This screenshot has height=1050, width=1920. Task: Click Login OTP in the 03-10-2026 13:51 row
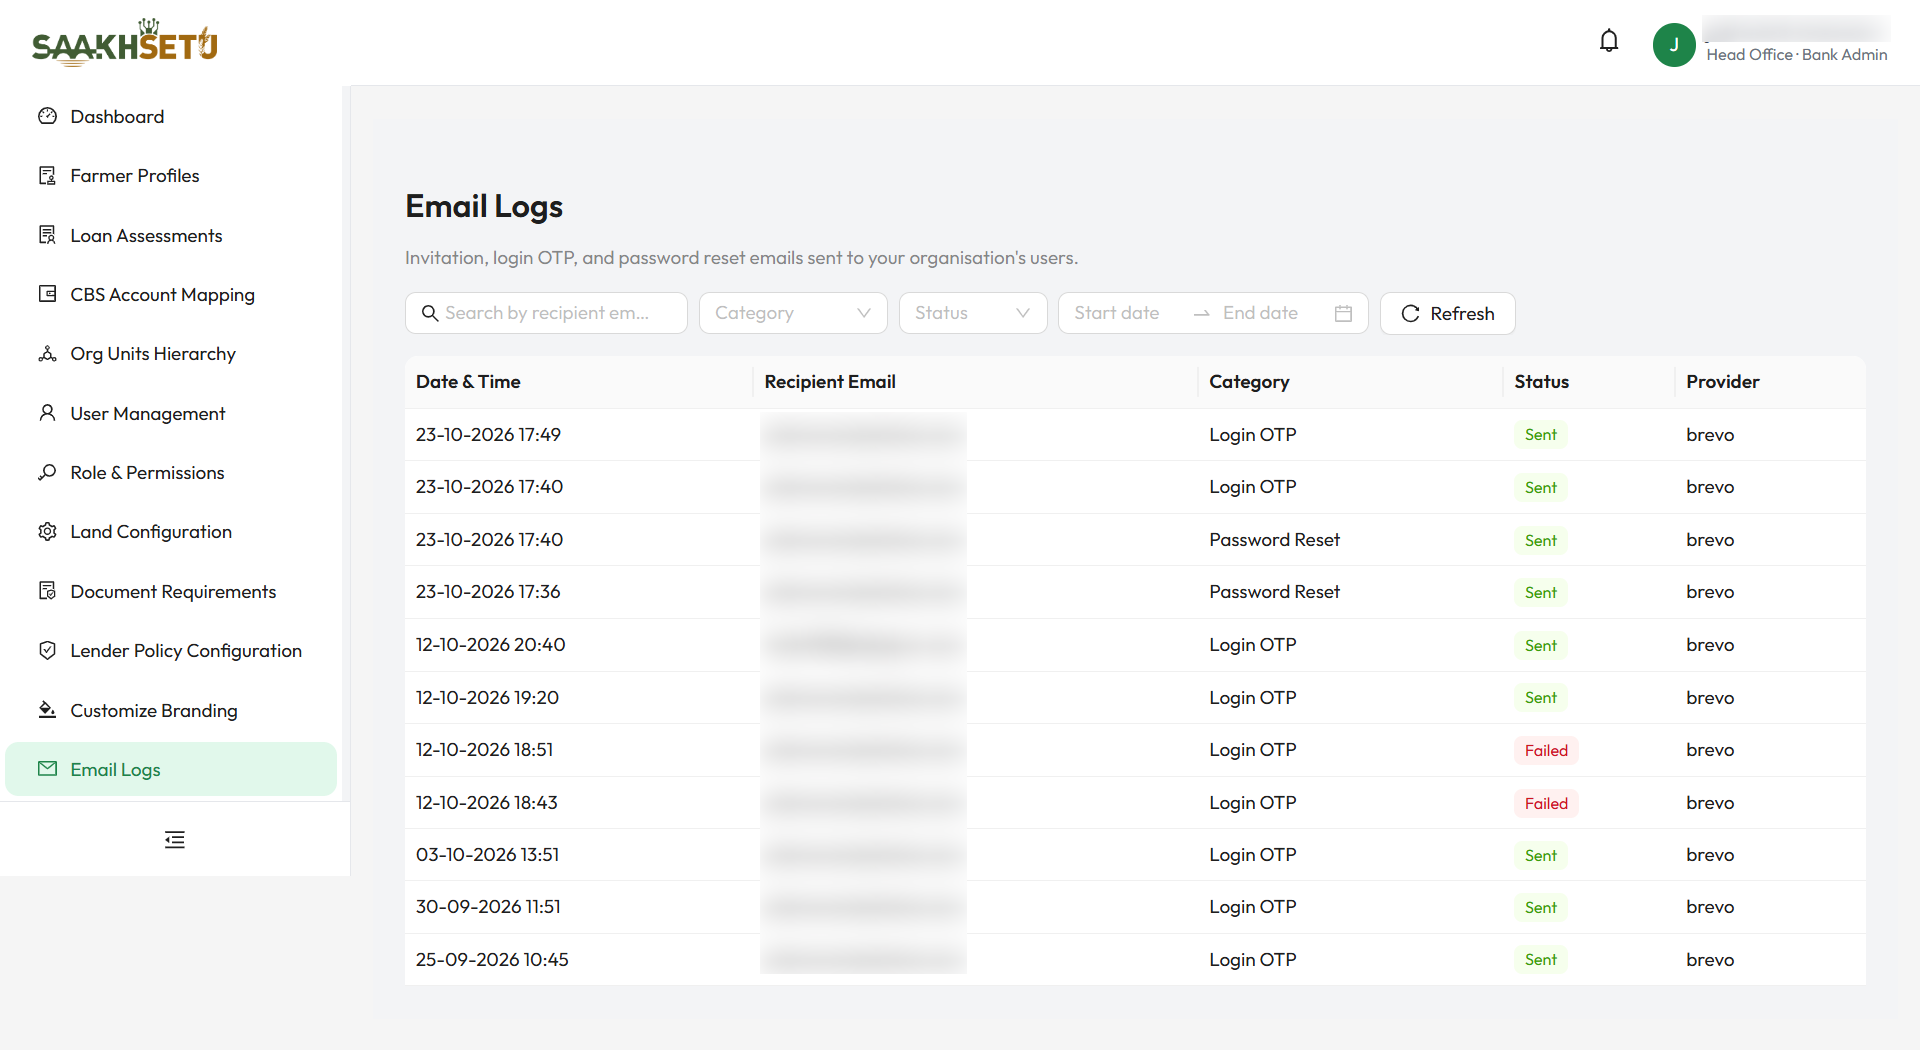pyautogui.click(x=1252, y=855)
